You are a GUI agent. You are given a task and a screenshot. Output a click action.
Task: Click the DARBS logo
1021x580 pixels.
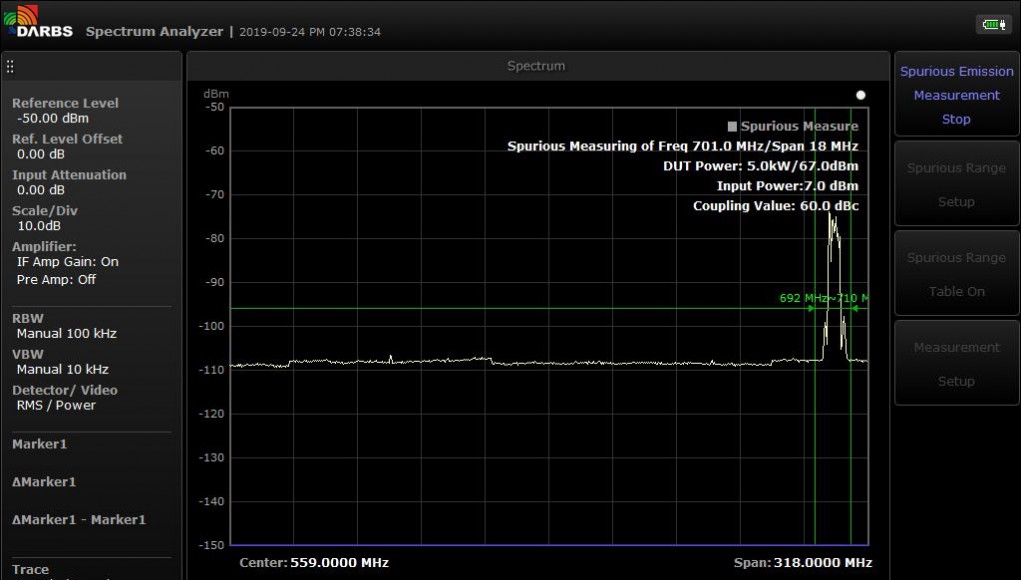pos(38,21)
